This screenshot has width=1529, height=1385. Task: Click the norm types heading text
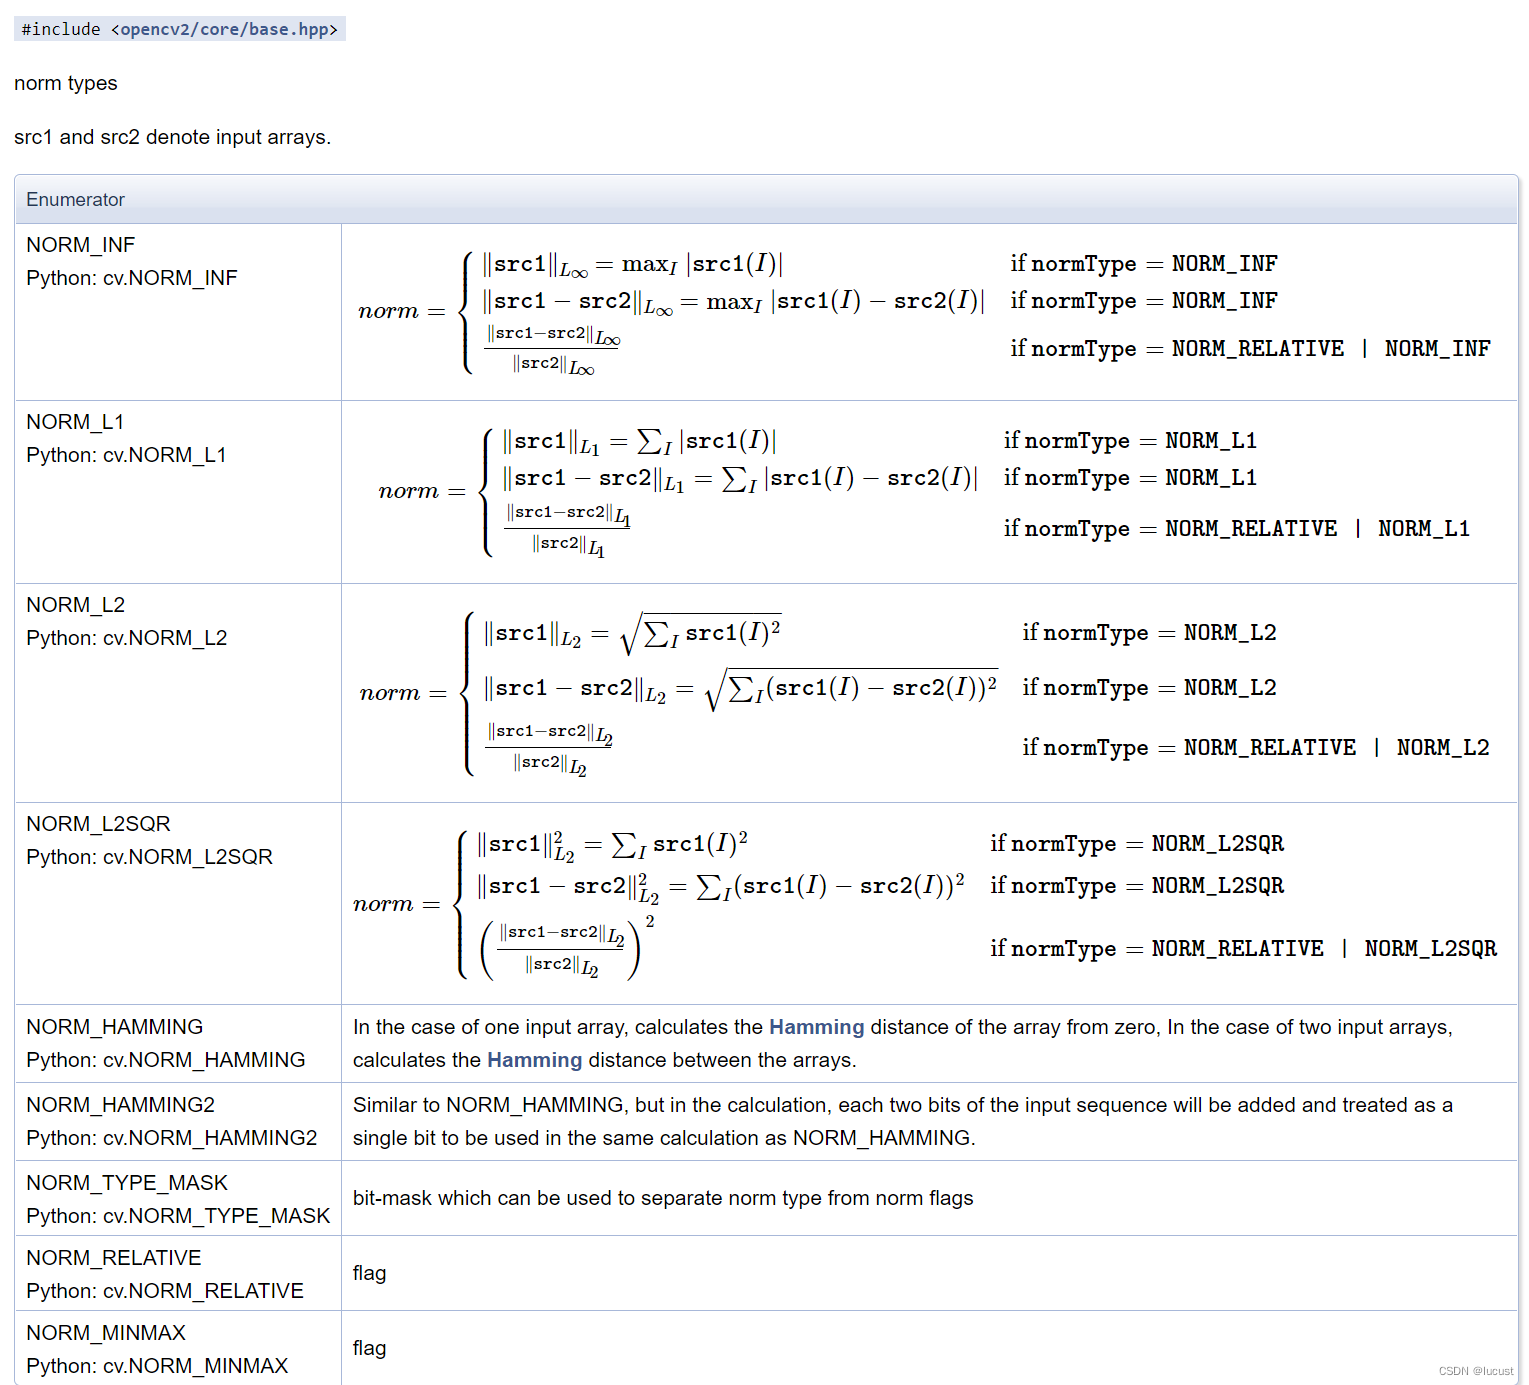pyautogui.click(x=64, y=83)
